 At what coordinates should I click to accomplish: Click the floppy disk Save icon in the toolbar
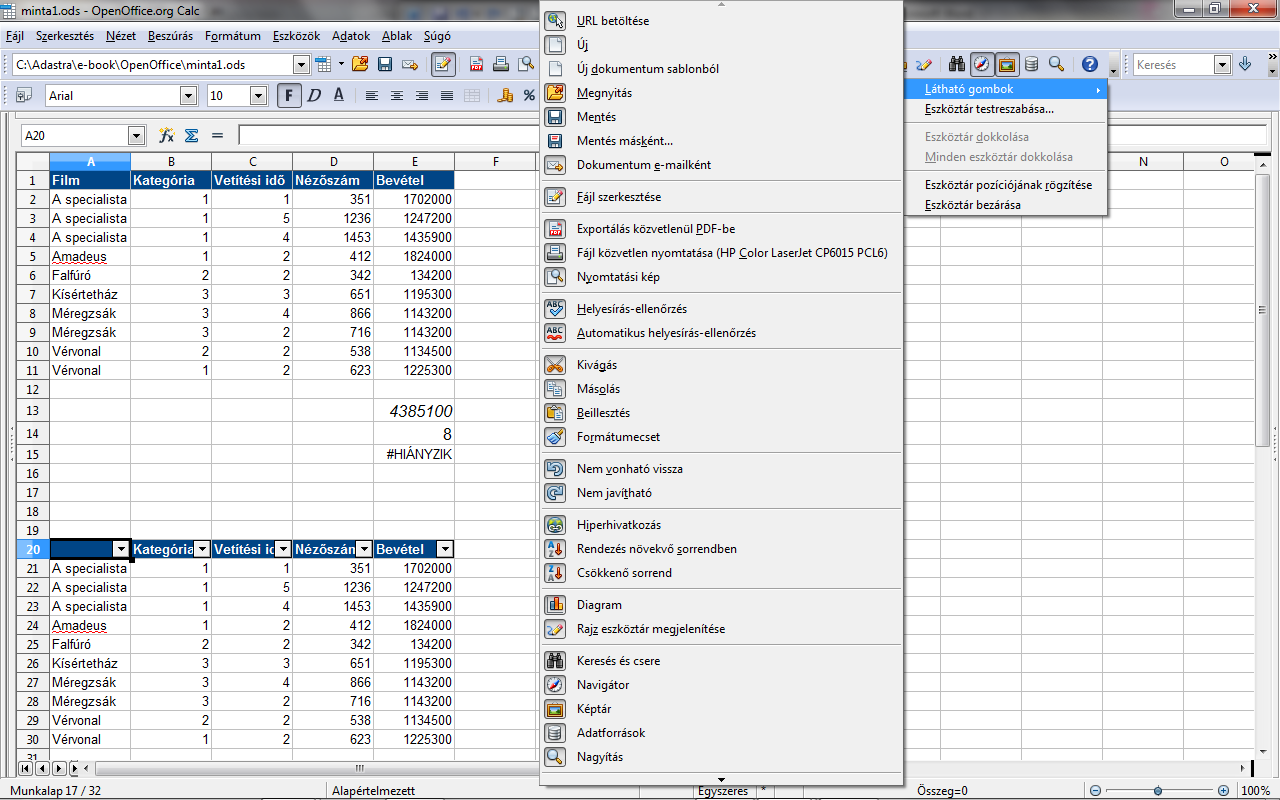[385, 64]
